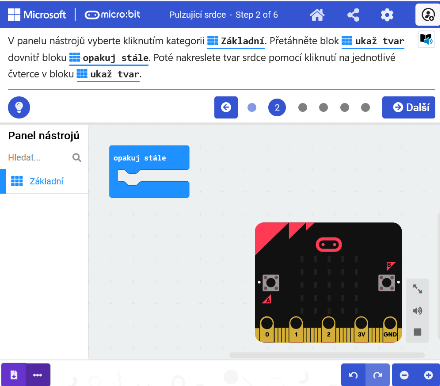Stop the simulator
The image size is (440, 386).
coord(417,332)
